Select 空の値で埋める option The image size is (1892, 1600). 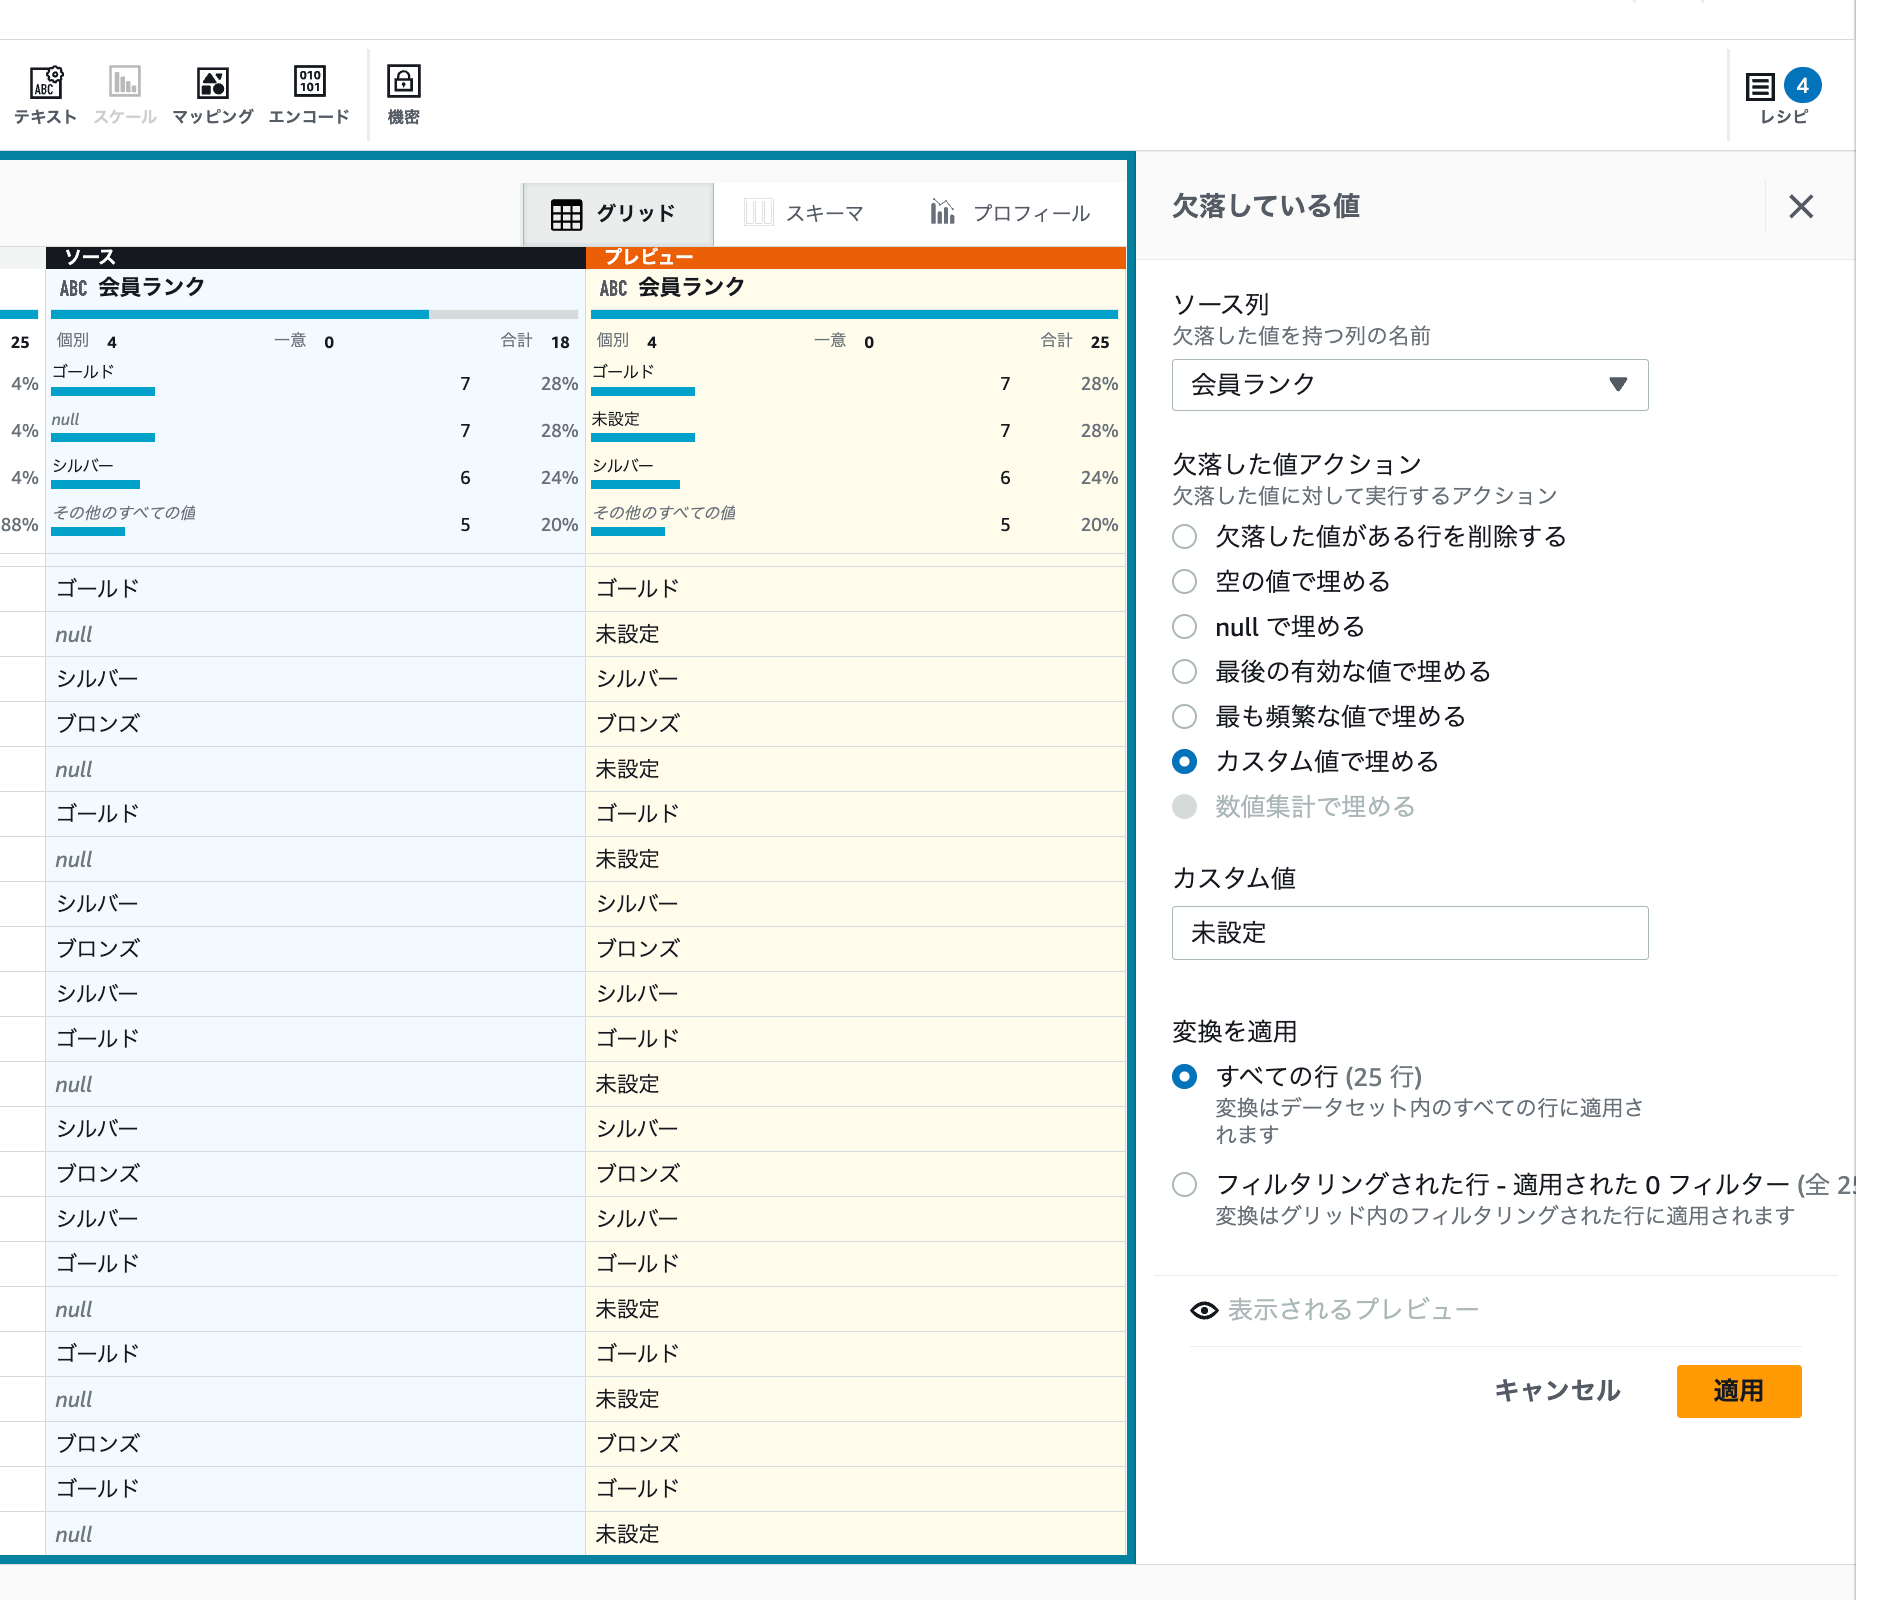1184,582
